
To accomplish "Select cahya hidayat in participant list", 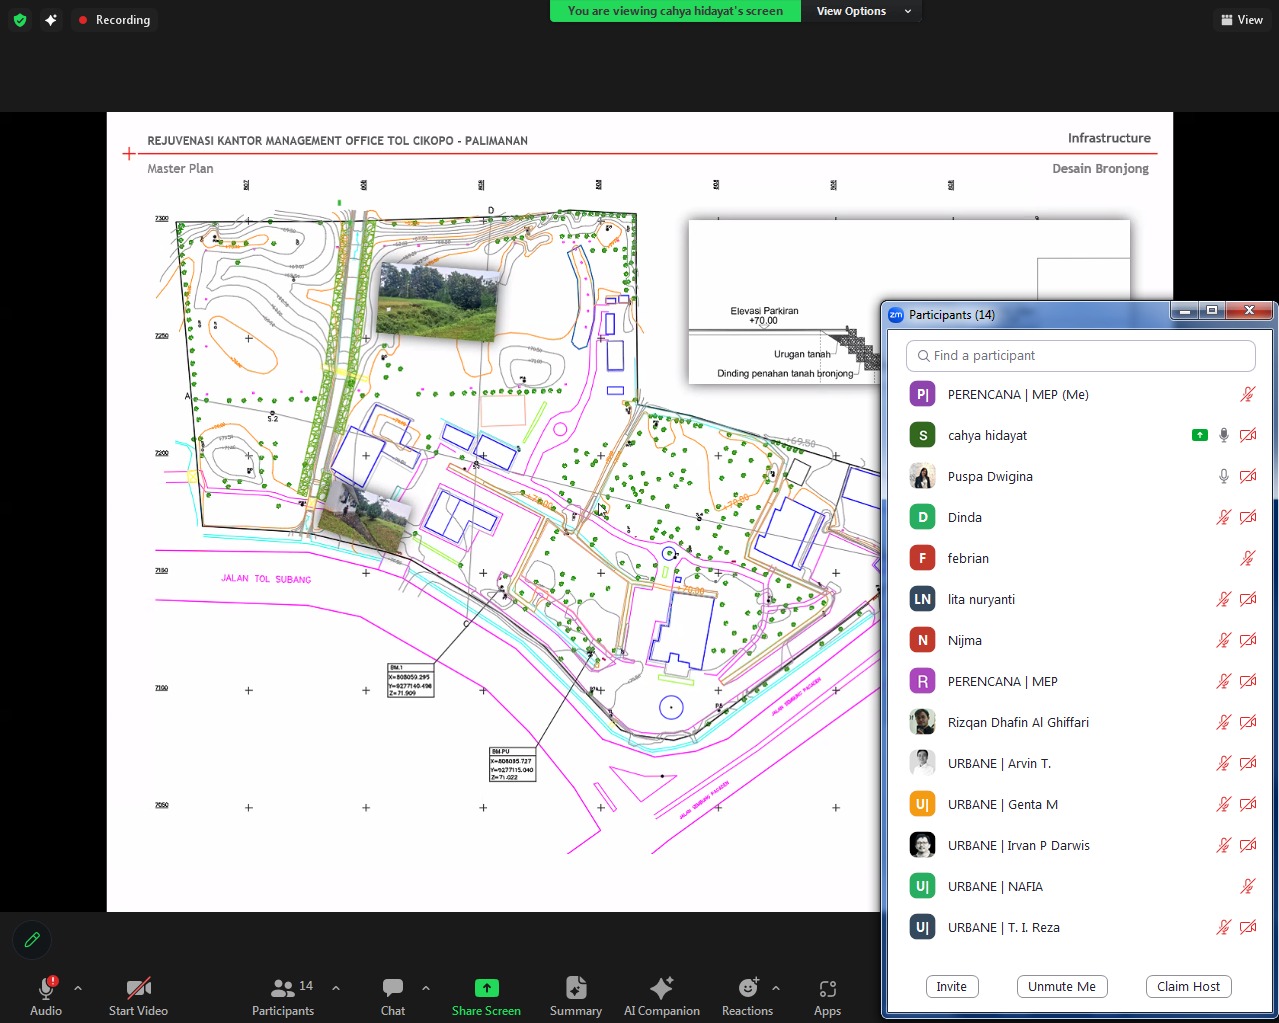I will tap(987, 435).
